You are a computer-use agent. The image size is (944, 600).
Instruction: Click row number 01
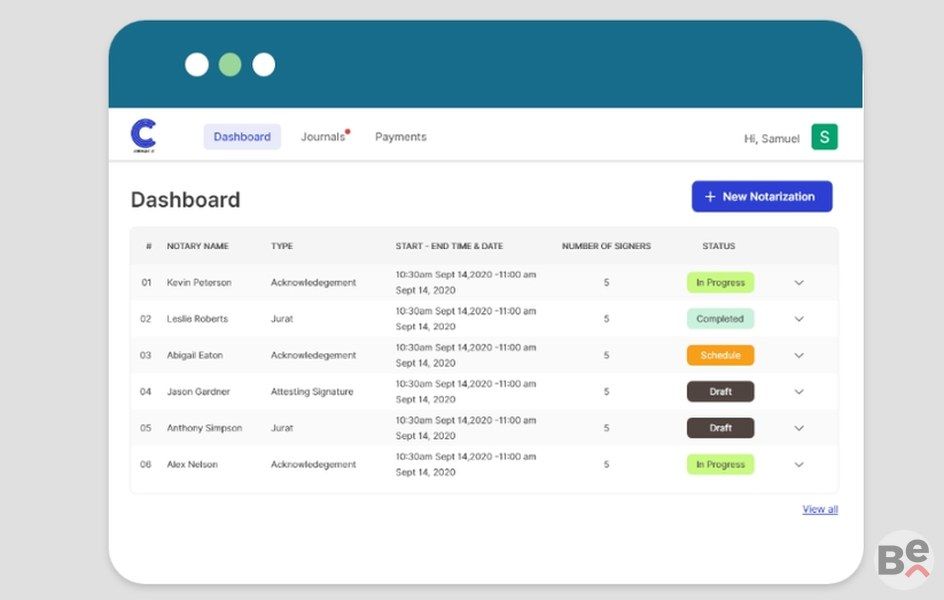coord(146,282)
